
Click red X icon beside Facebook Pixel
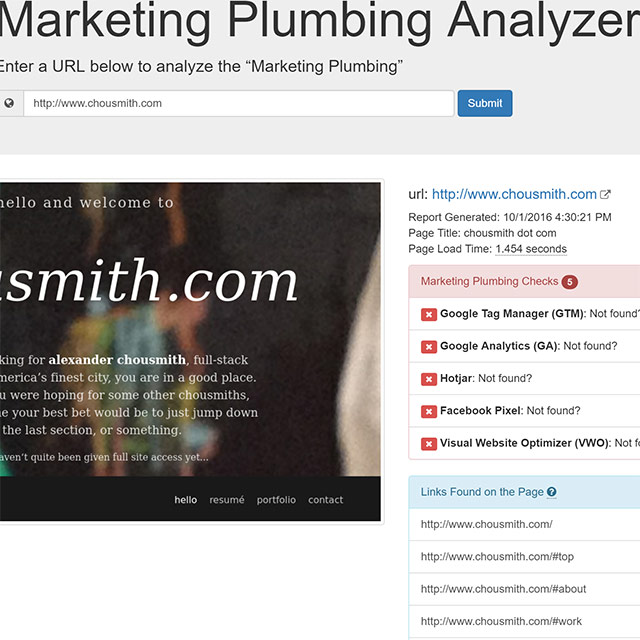click(x=429, y=411)
